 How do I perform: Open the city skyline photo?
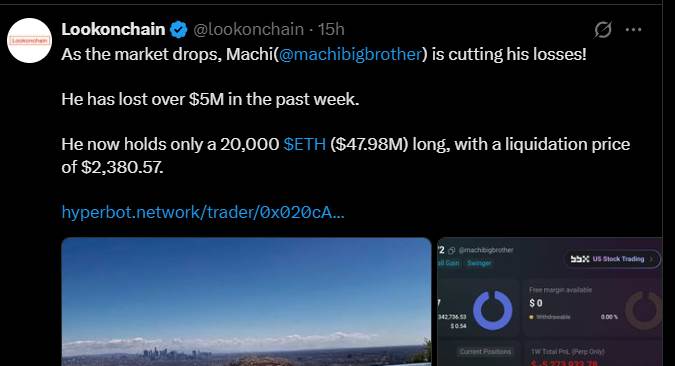click(246, 301)
